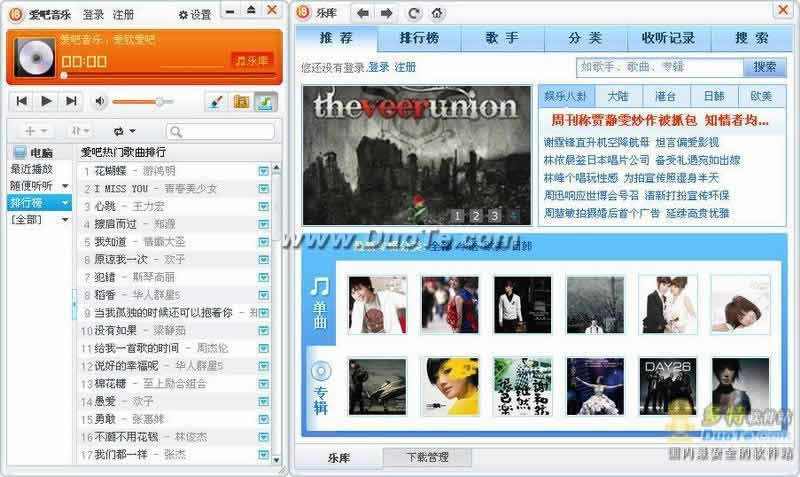Viewport: 800px width, 477px height.
Task: Open the add (+) dropdown in playlist toolbar
Action: click(36, 132)
